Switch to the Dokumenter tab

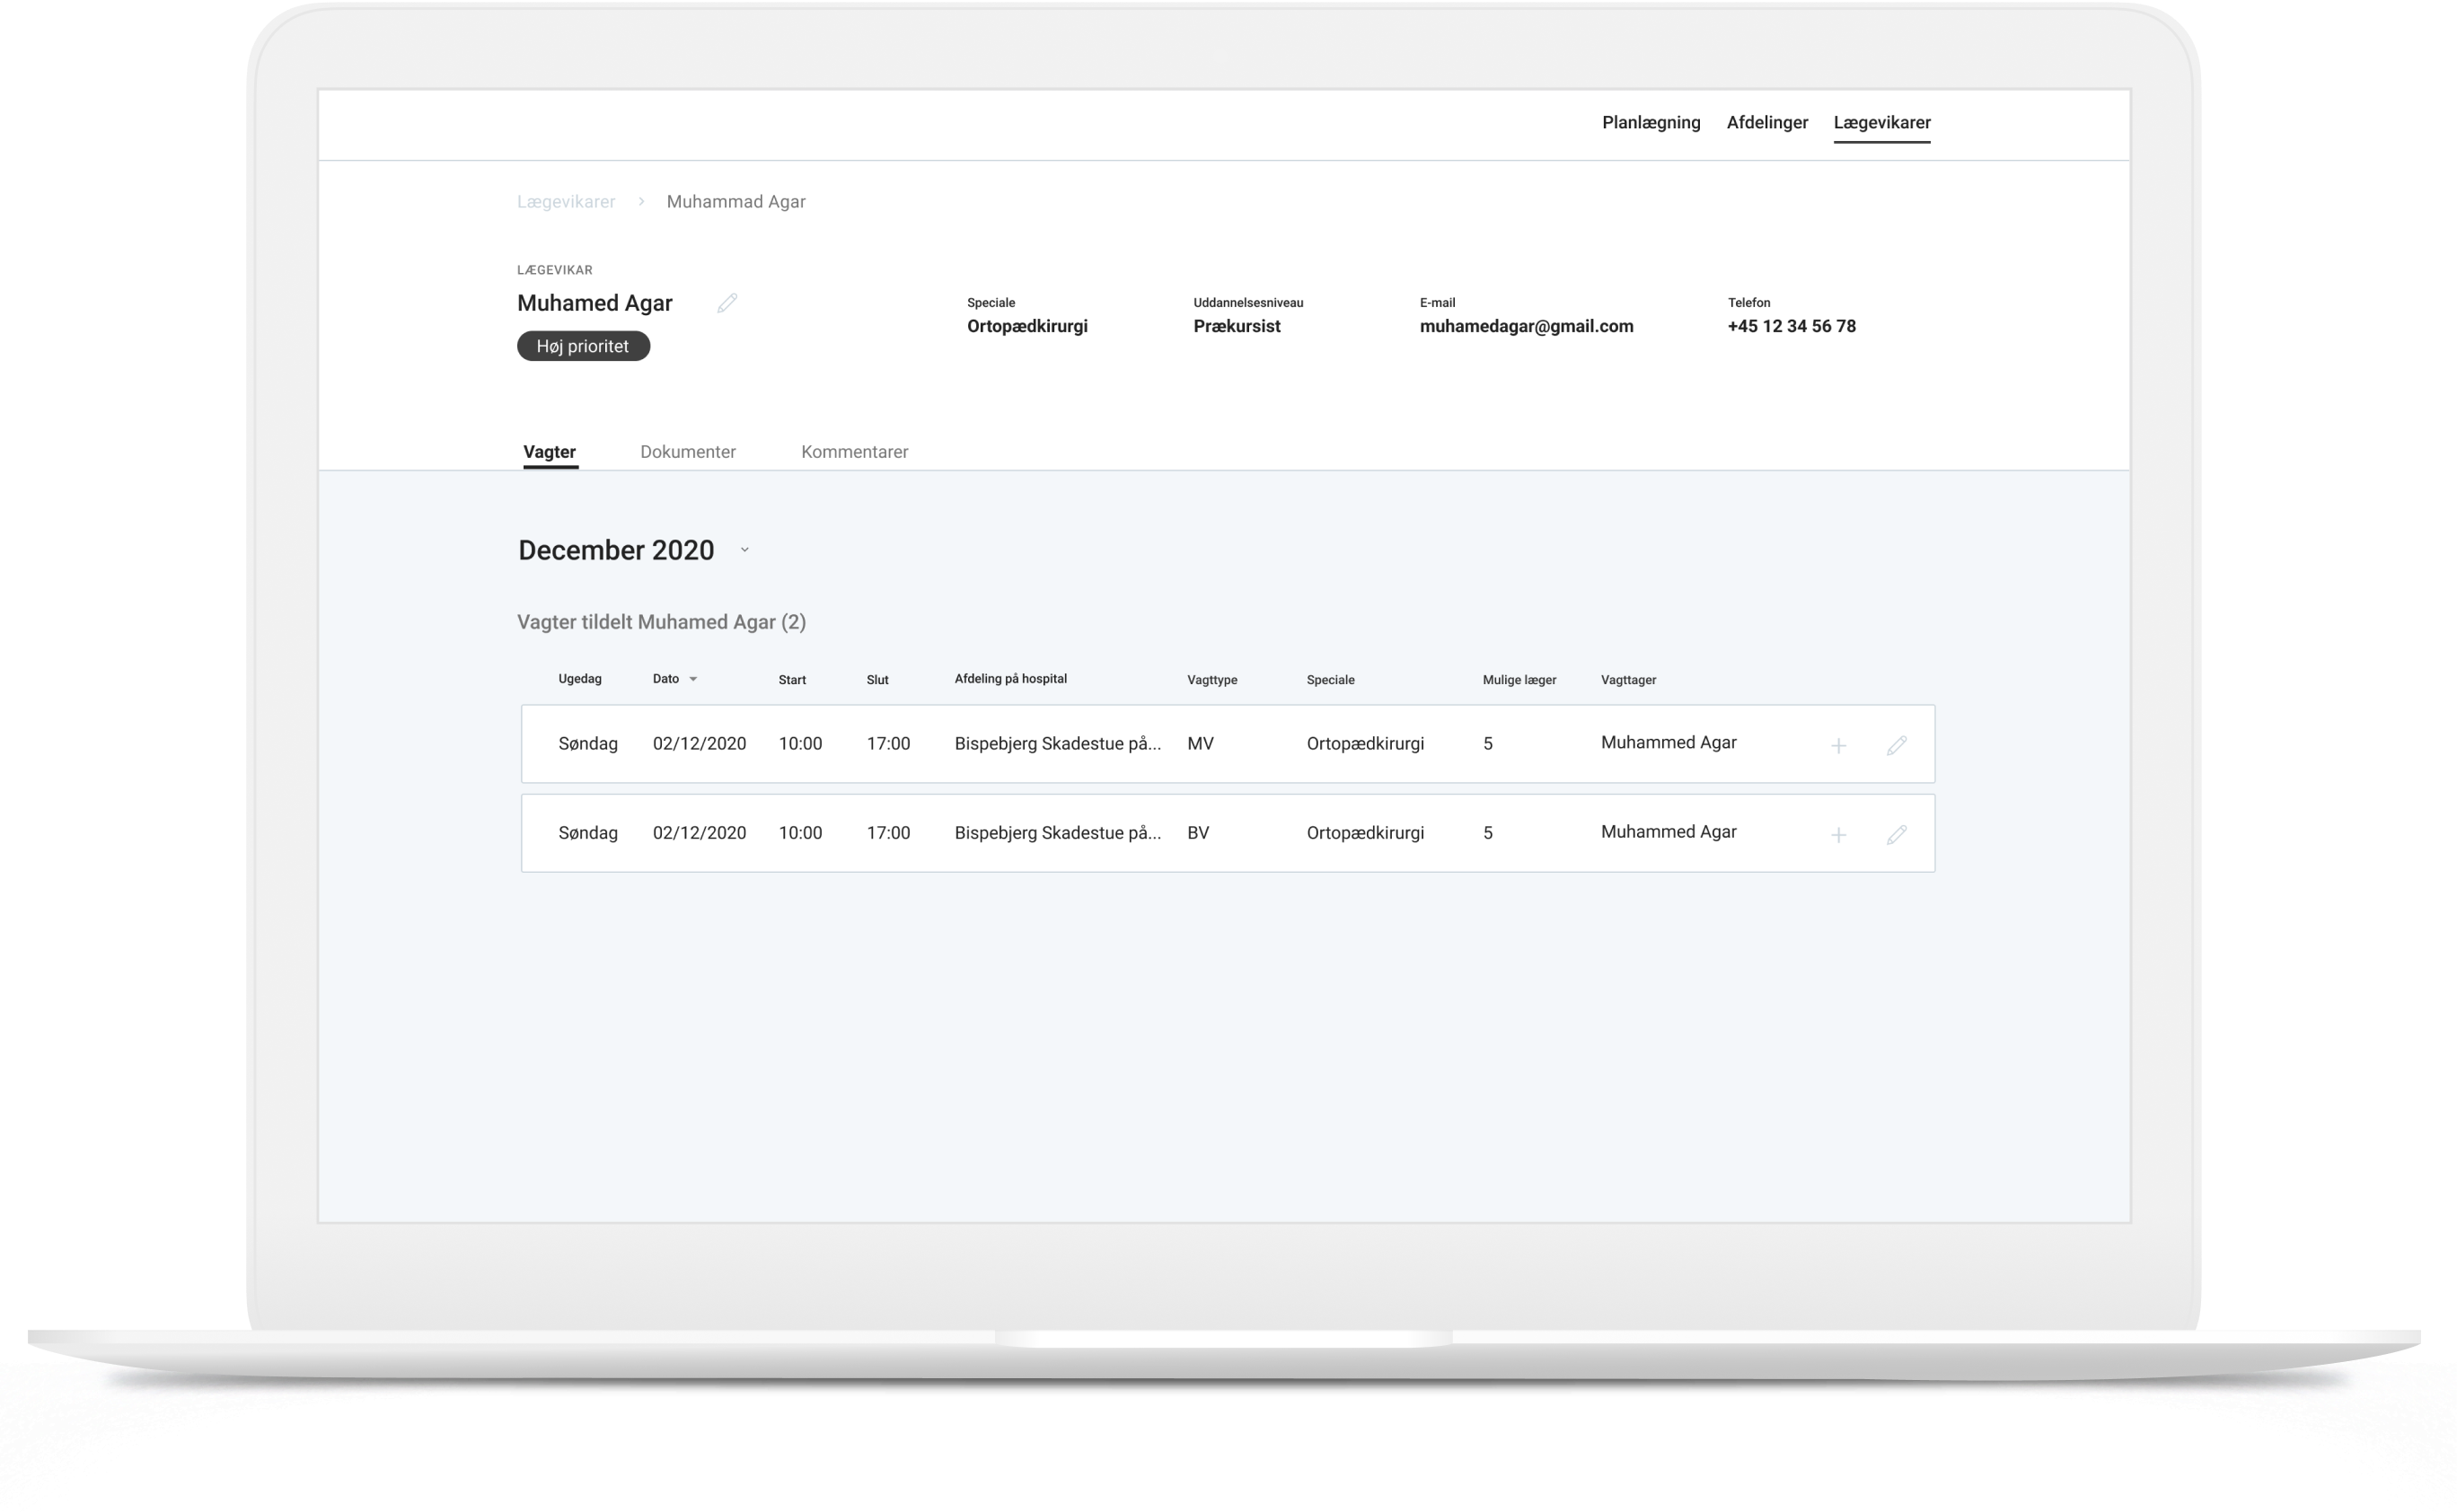click(688, 452)
